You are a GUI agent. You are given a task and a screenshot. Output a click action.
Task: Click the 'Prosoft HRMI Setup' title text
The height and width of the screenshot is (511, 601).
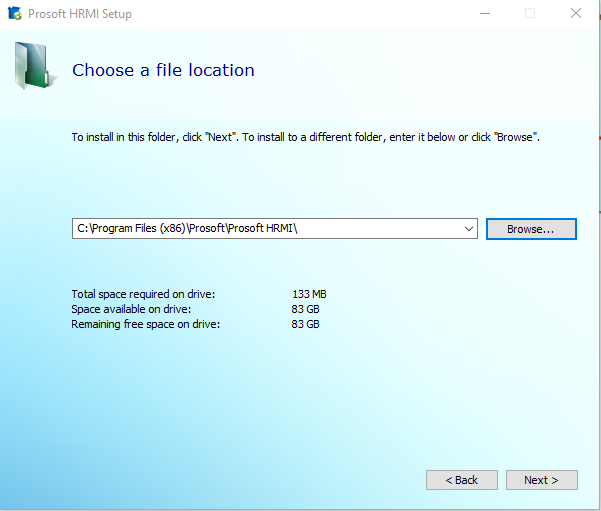pos(80,14)
